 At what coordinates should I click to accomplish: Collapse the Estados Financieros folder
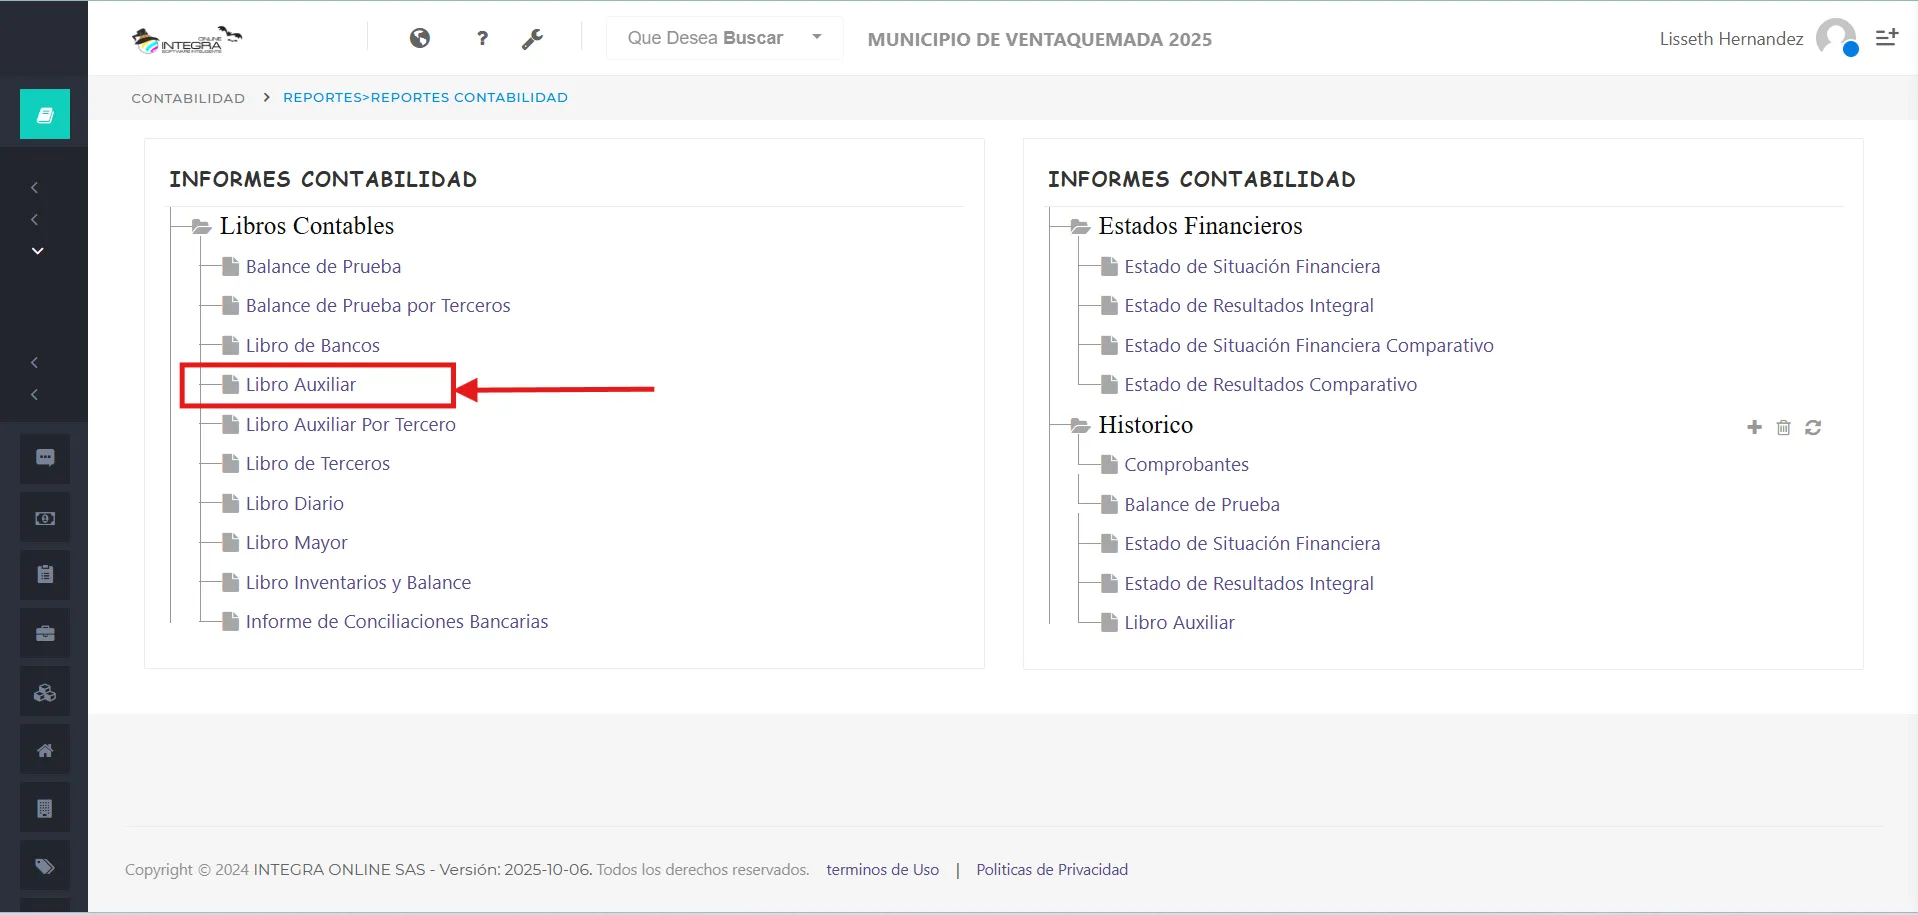(1080, 227)
